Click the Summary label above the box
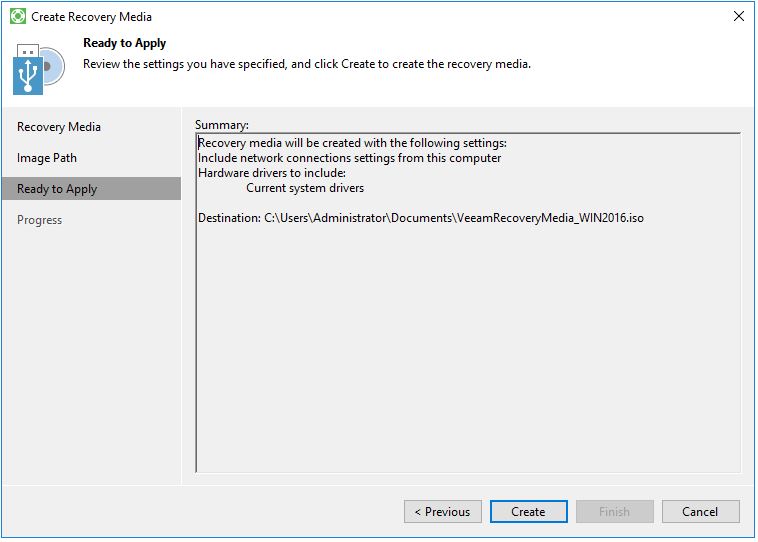This screenshot has width=758, height=542. tap(222, 125)
